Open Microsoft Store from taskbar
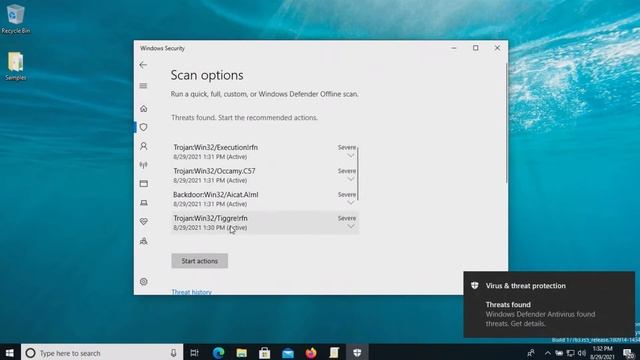640x360 pixels. [x=264, y=353]
